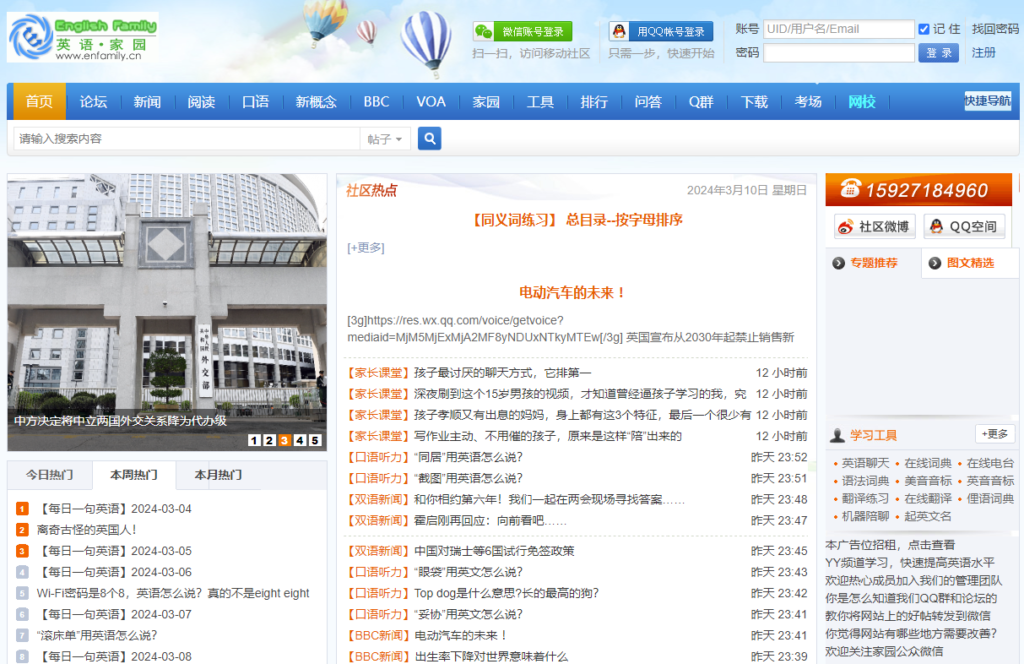Image resolution: width=1024 pixels, height=664 pixels.
Task: Expand the 快捷导航 quick navigation menu
Action: coord(987,101)
